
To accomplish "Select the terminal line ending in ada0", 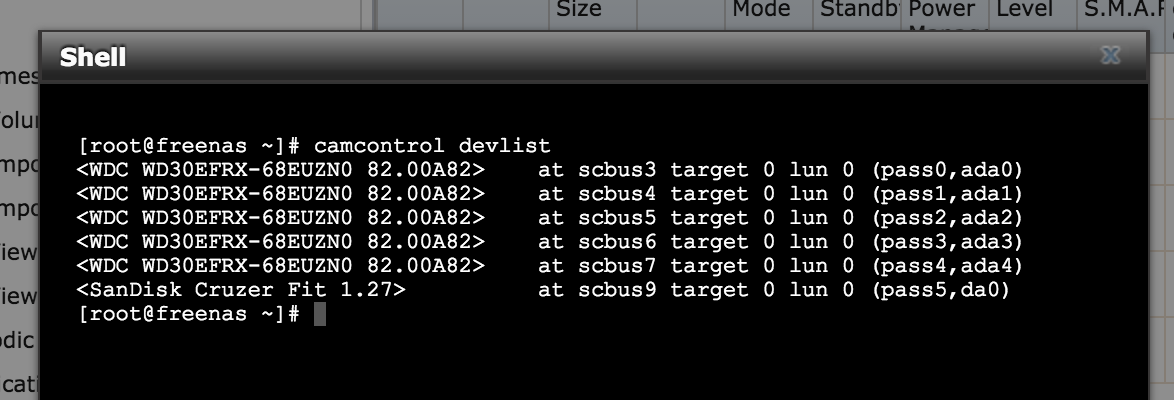I will [550, 170].
